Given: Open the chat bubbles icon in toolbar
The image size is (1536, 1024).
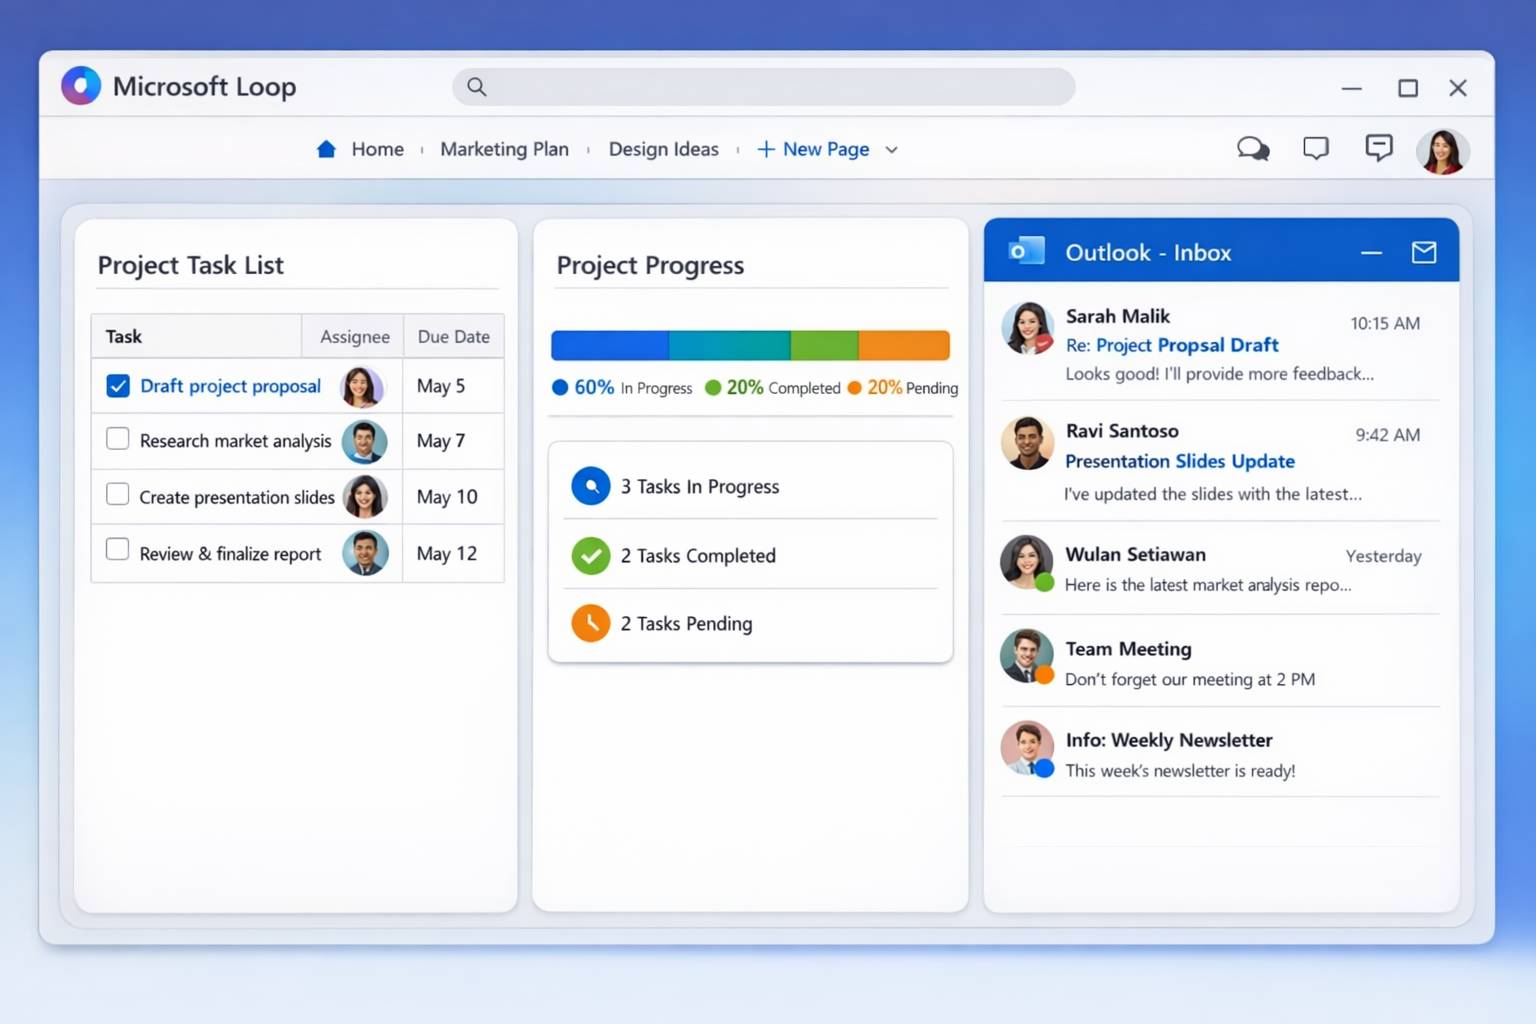Looking at the screenshot, I should coord(1252,149).
